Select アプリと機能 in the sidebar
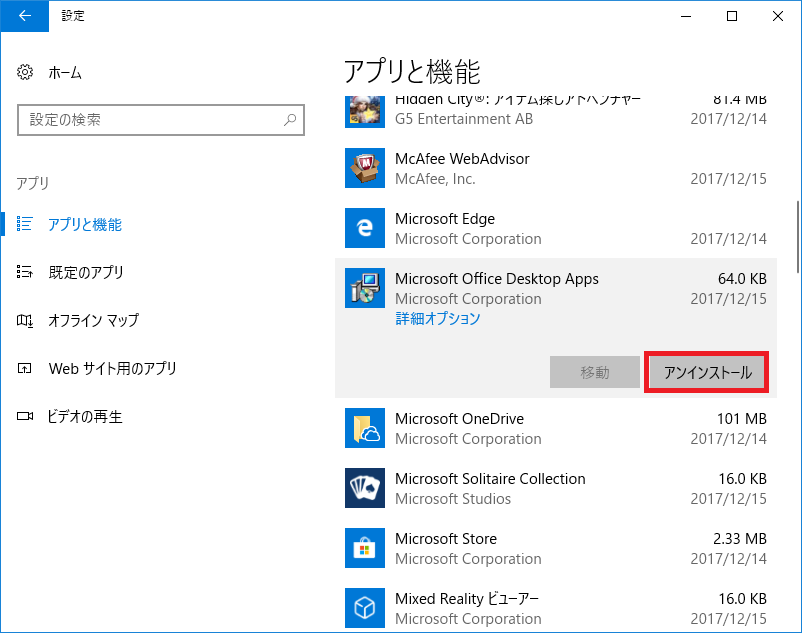Screen dimensions: 802x633 (x=85, y=224)
